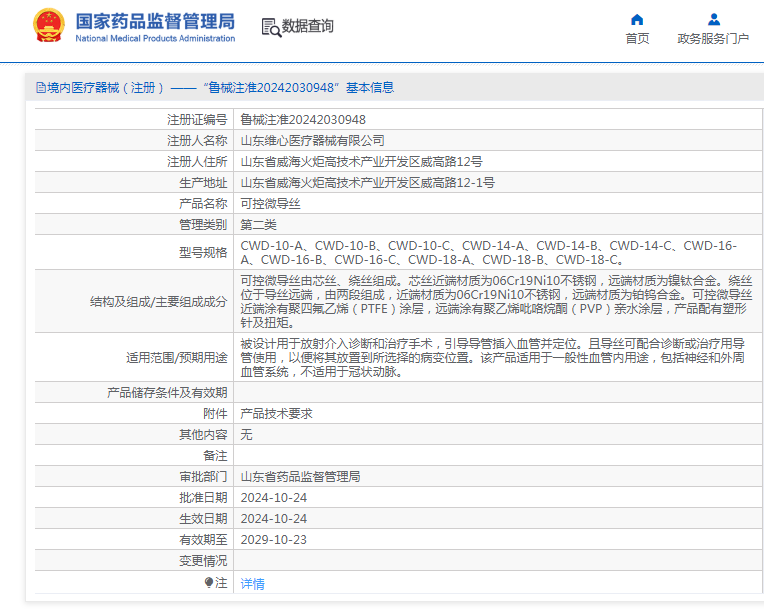Click the 注册人名称 row label
Viewport: 764px width, 609px height.
pos(197,140)
